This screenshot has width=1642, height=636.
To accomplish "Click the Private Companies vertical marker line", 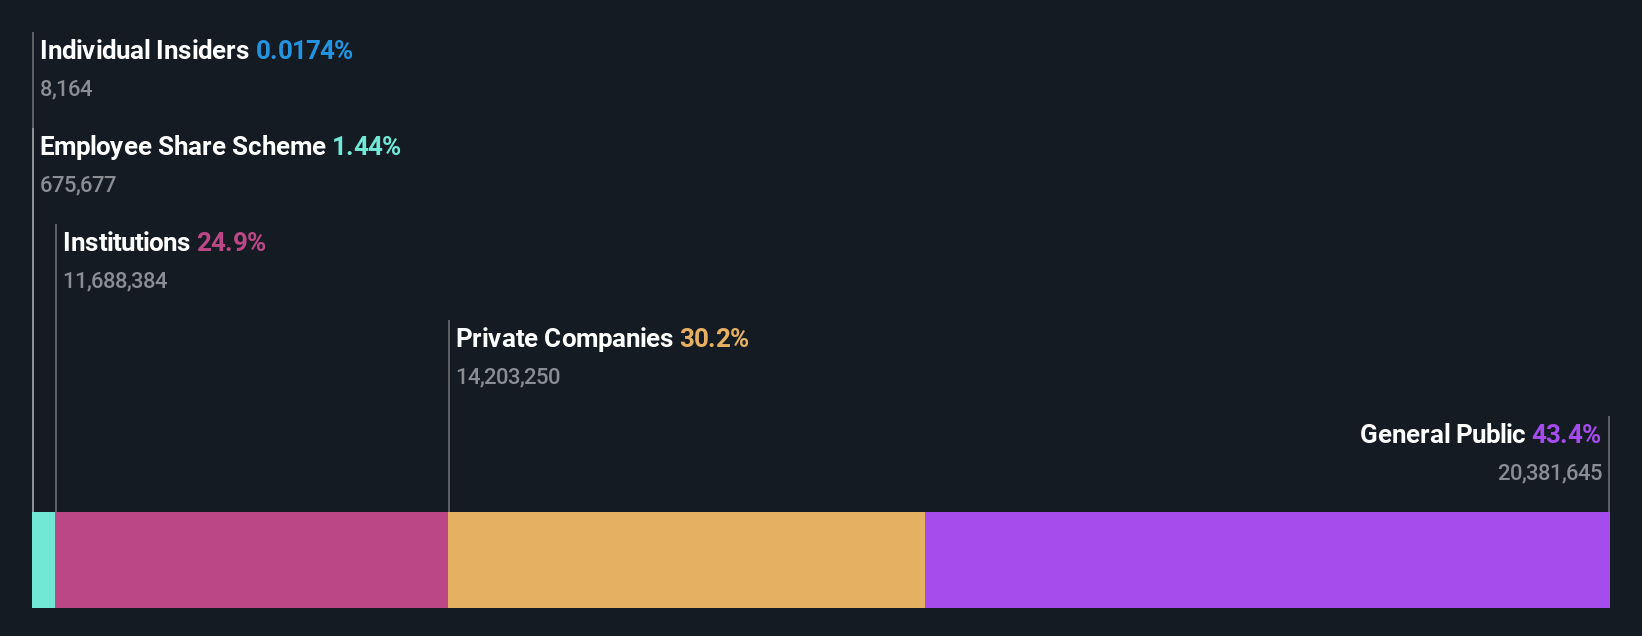I will (449, 416).
